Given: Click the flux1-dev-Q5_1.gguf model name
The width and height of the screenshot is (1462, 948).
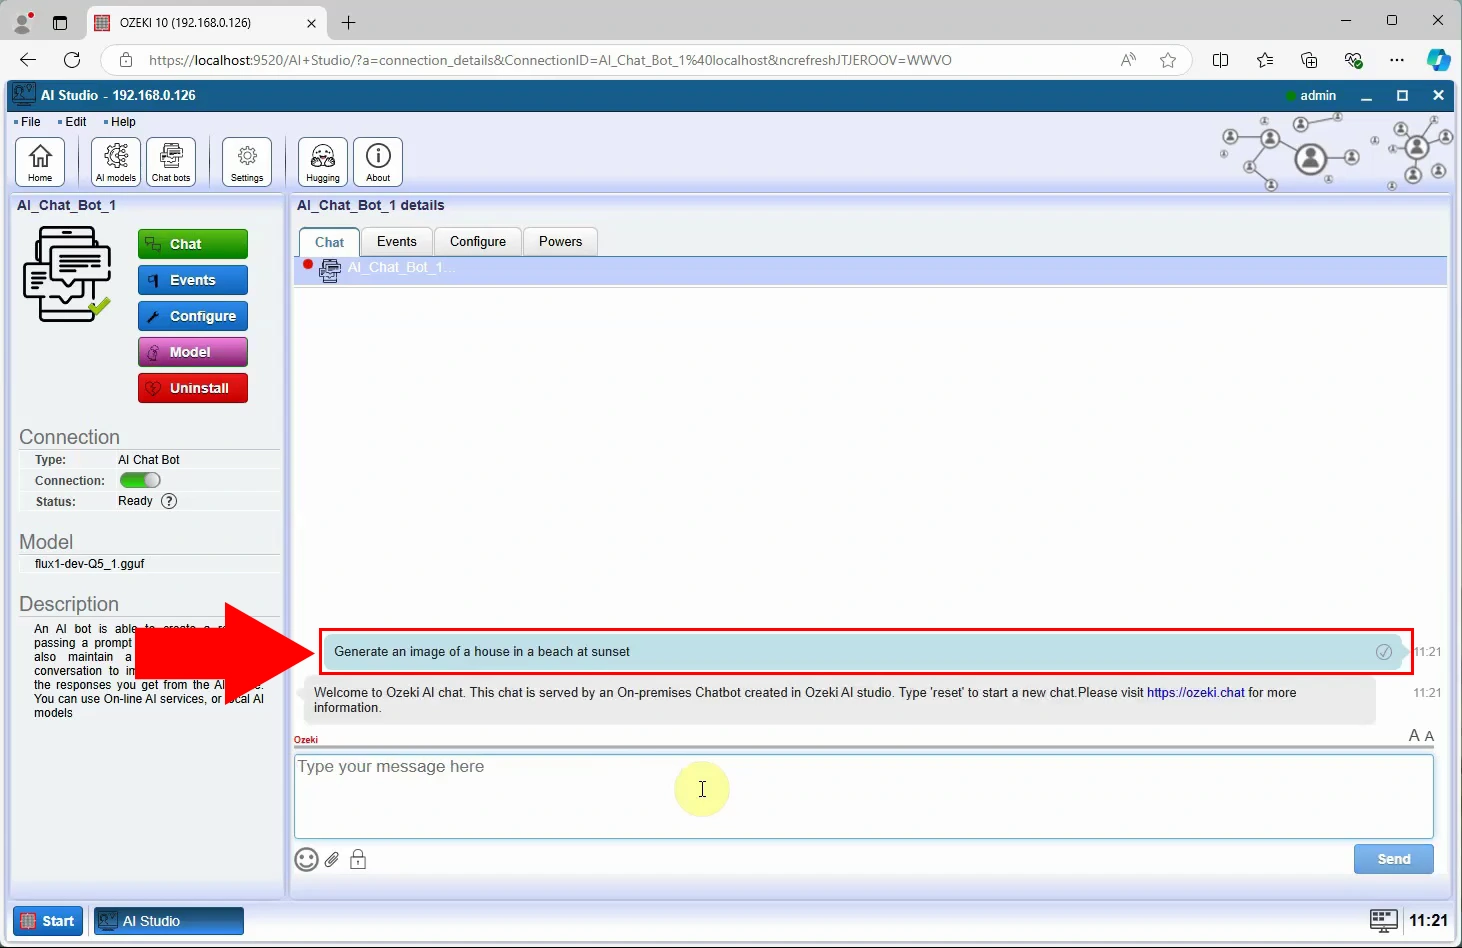Looking at the screenshot, I should tap(89, 564).
